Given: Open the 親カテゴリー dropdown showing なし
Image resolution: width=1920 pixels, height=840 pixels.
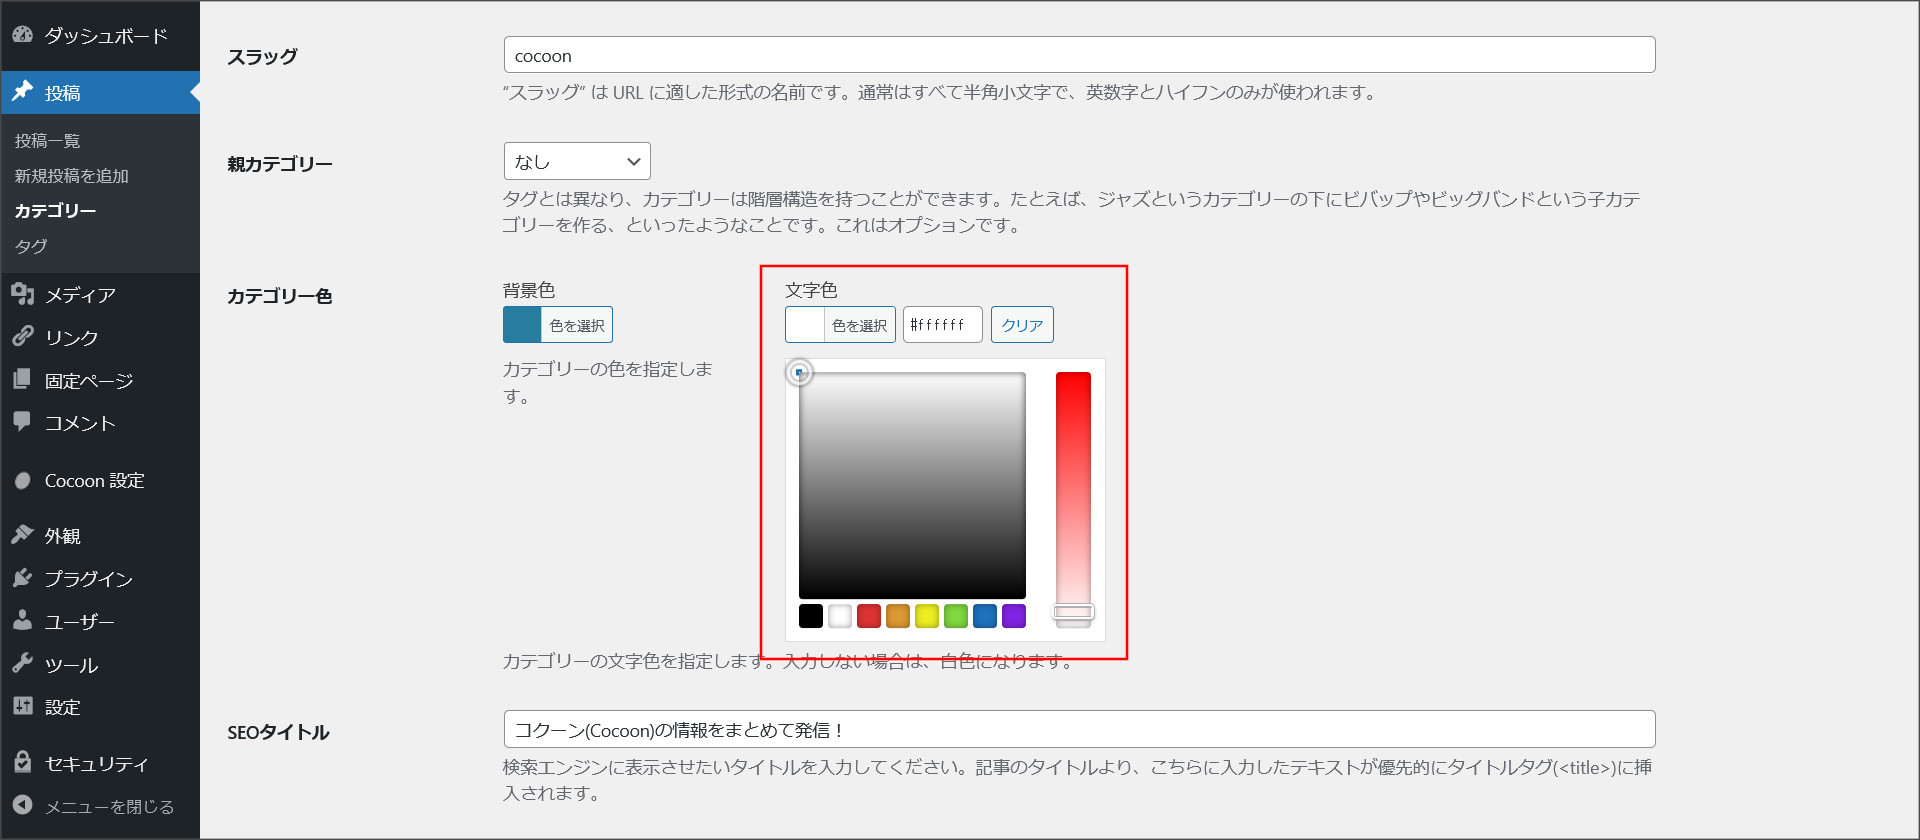Looking at the screenshot, I should pyautogui.click(x=577, y=161).
